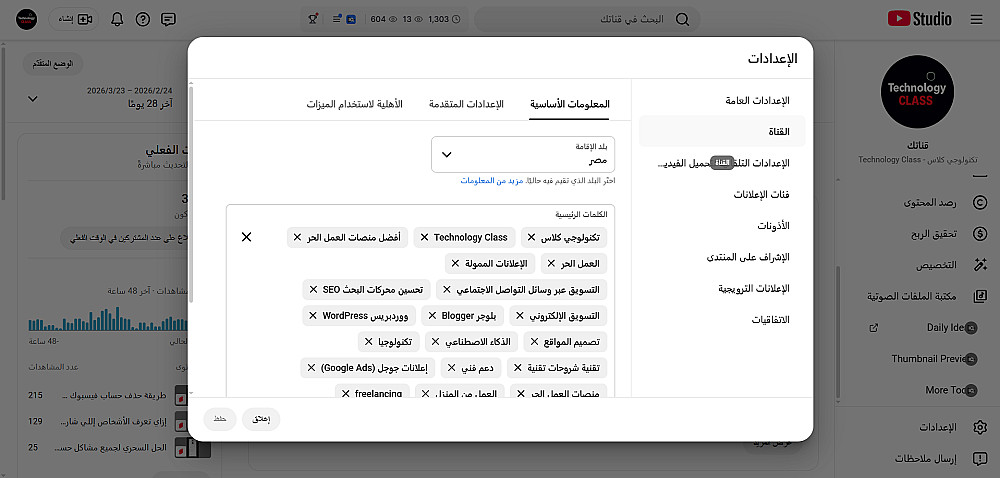The image size is (1000, 478).
Task: Select الأذونات in settings menu
Action: coord(723,226)
